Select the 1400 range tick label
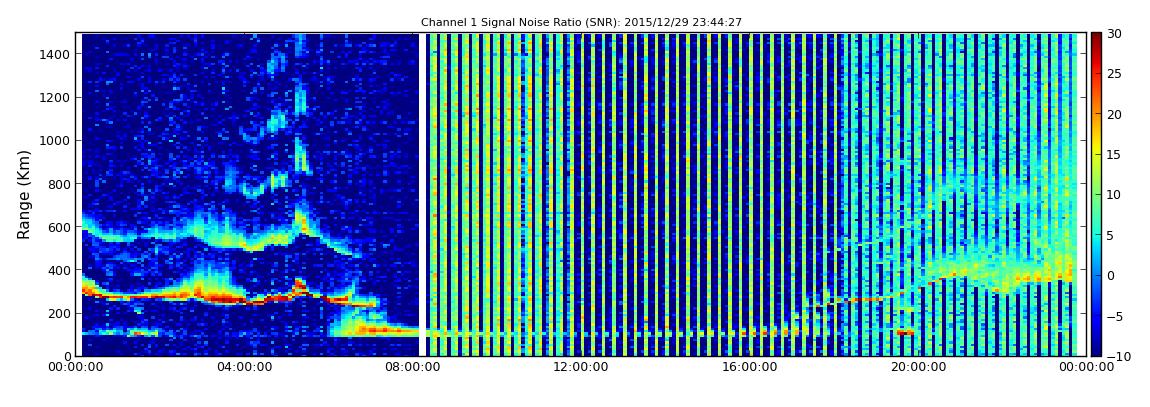 click(x=56, y=54)
